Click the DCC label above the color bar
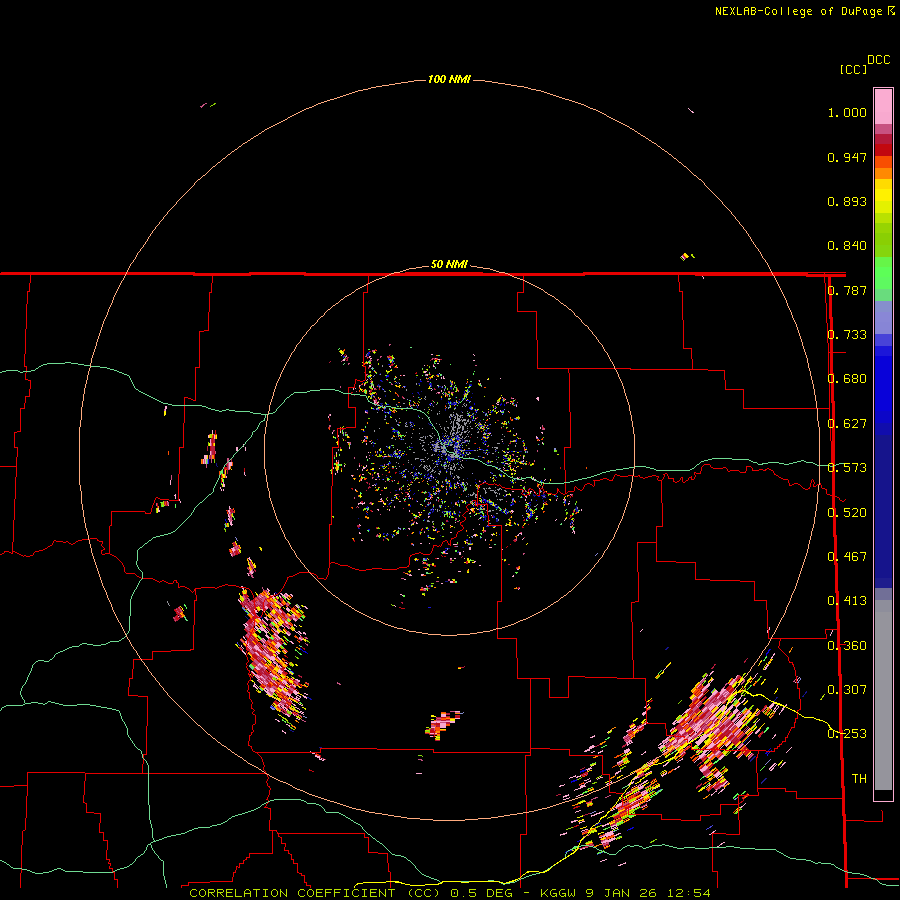This screenshot has height=900, width=900. coord(879,60)
